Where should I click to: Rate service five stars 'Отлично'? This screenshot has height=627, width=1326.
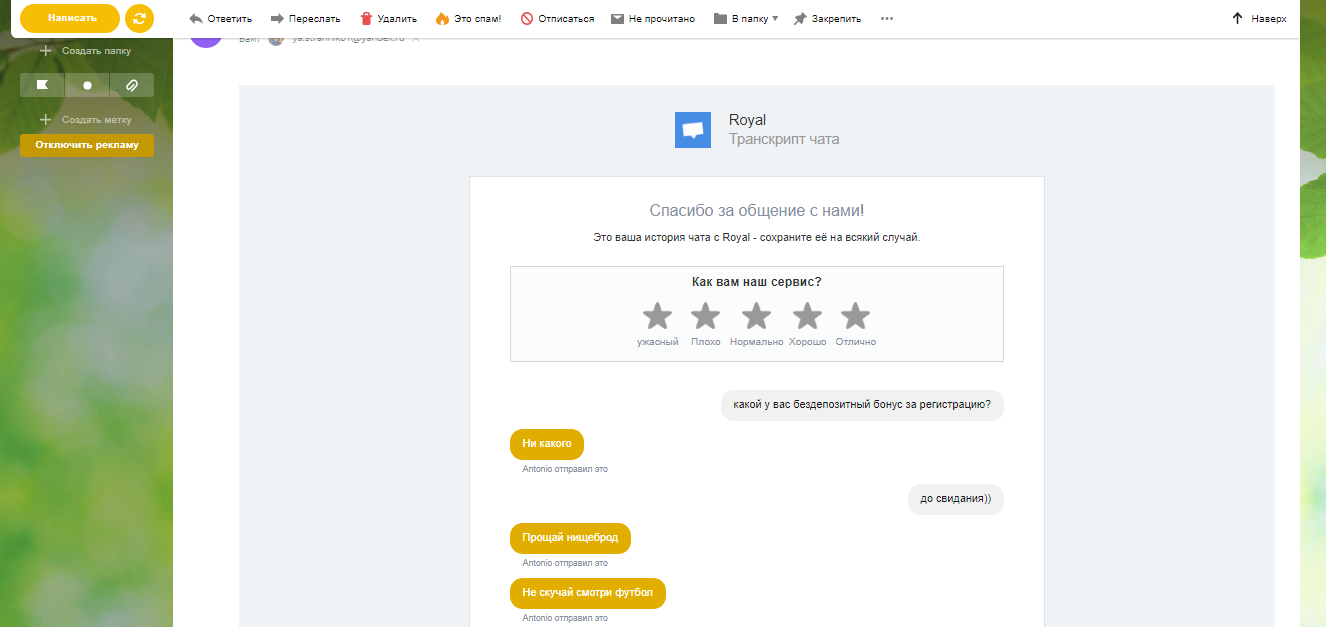pos(855,317)
